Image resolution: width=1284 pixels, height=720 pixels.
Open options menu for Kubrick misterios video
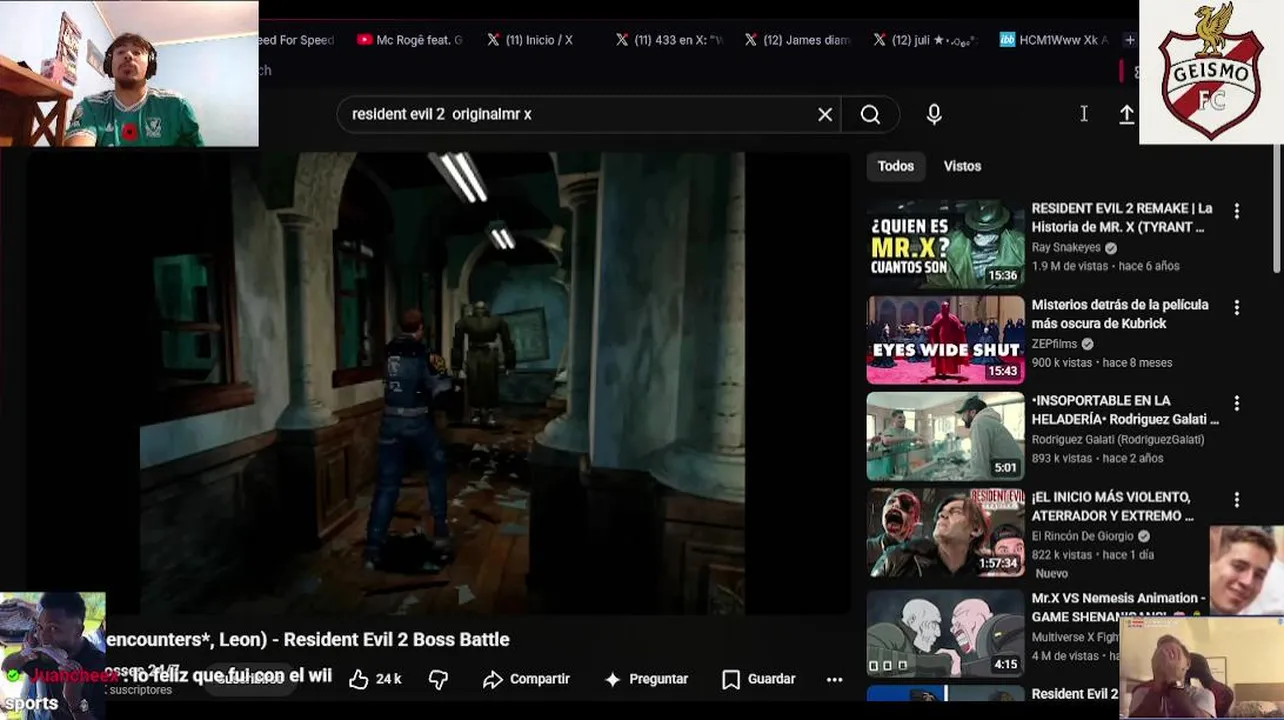1237,307
